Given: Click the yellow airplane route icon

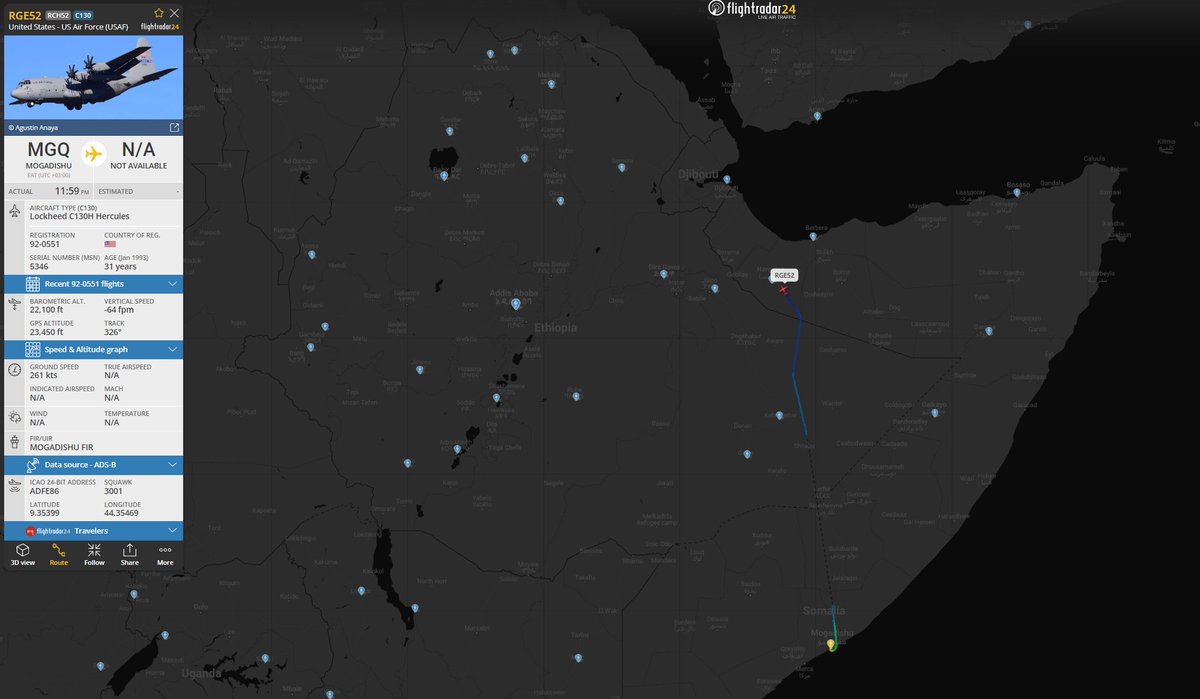Looking at the screenshot, I should click(x=94, y=154).
